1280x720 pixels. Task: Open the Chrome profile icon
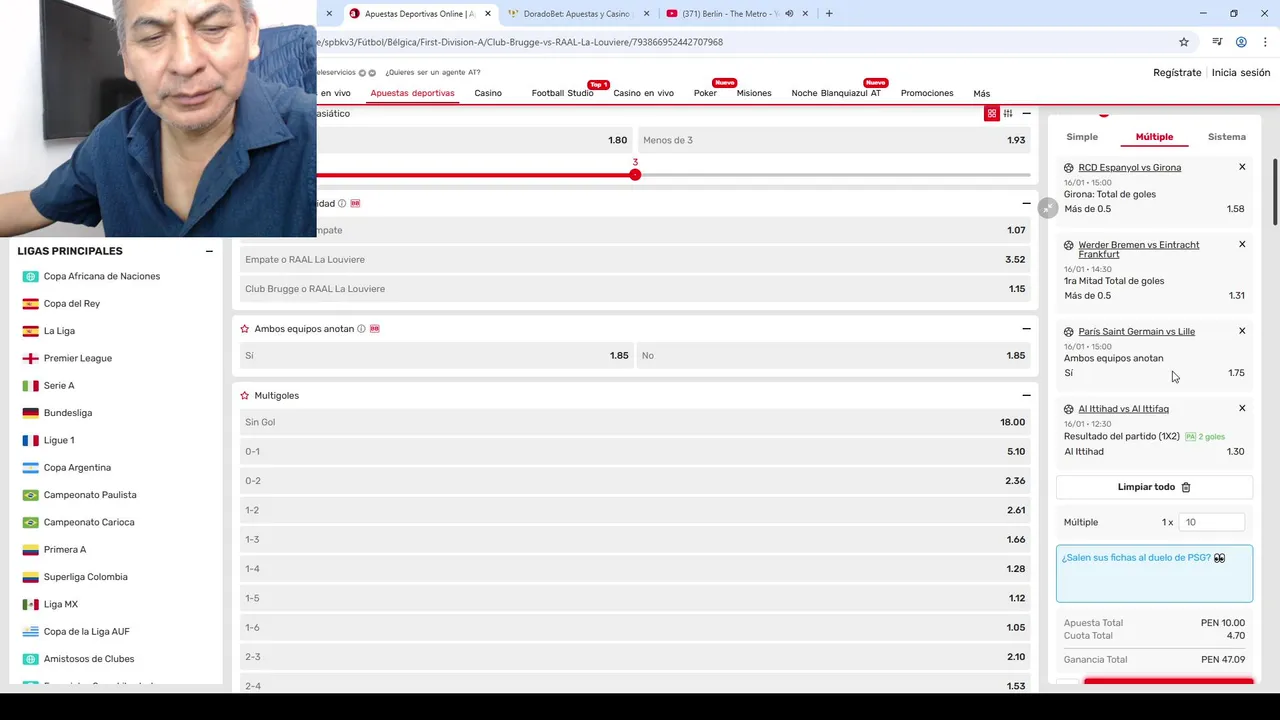click(x=1241, y=42)
